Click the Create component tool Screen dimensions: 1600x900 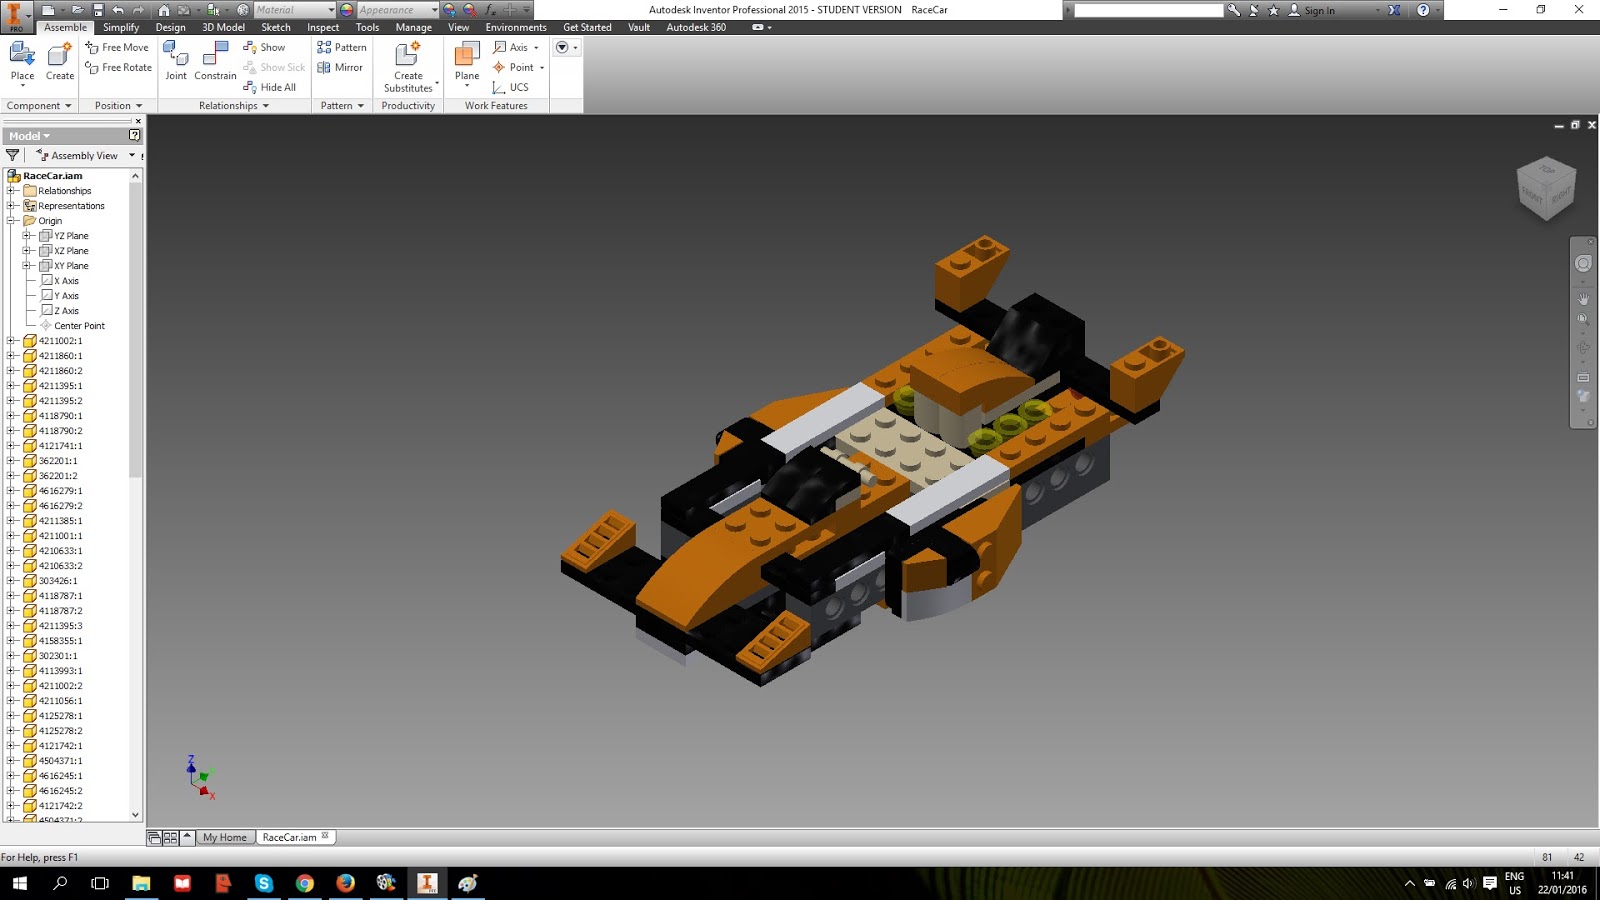(60, 62)
